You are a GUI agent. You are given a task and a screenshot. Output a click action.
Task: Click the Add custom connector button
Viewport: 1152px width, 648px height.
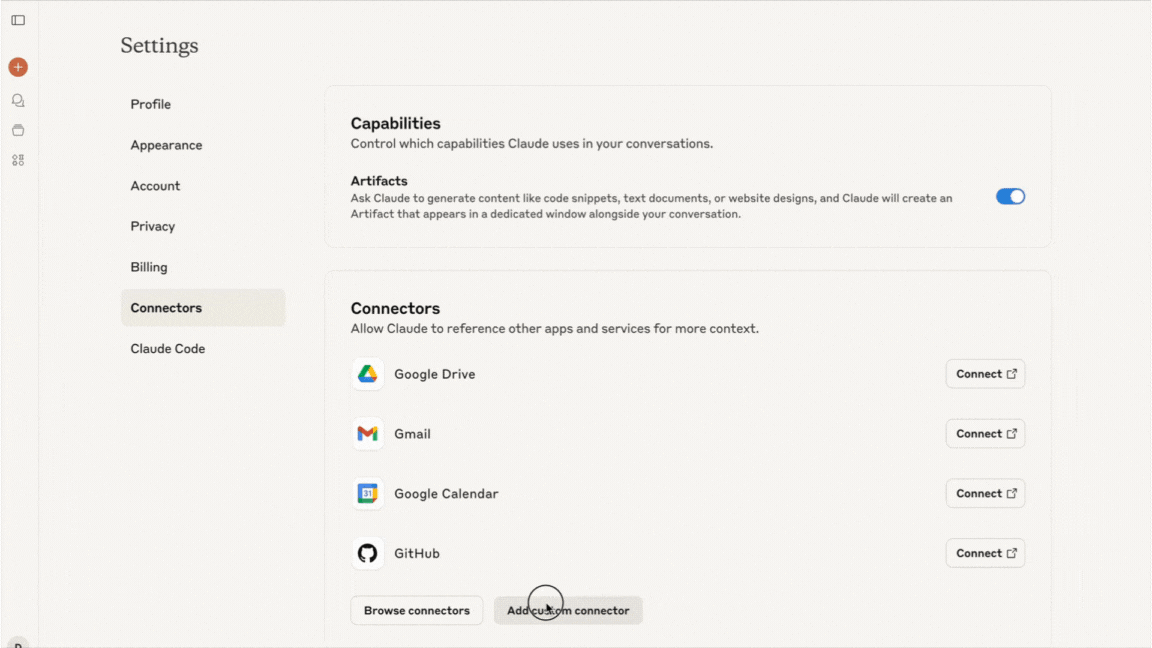pyautogui.click(x=568, y=610)
